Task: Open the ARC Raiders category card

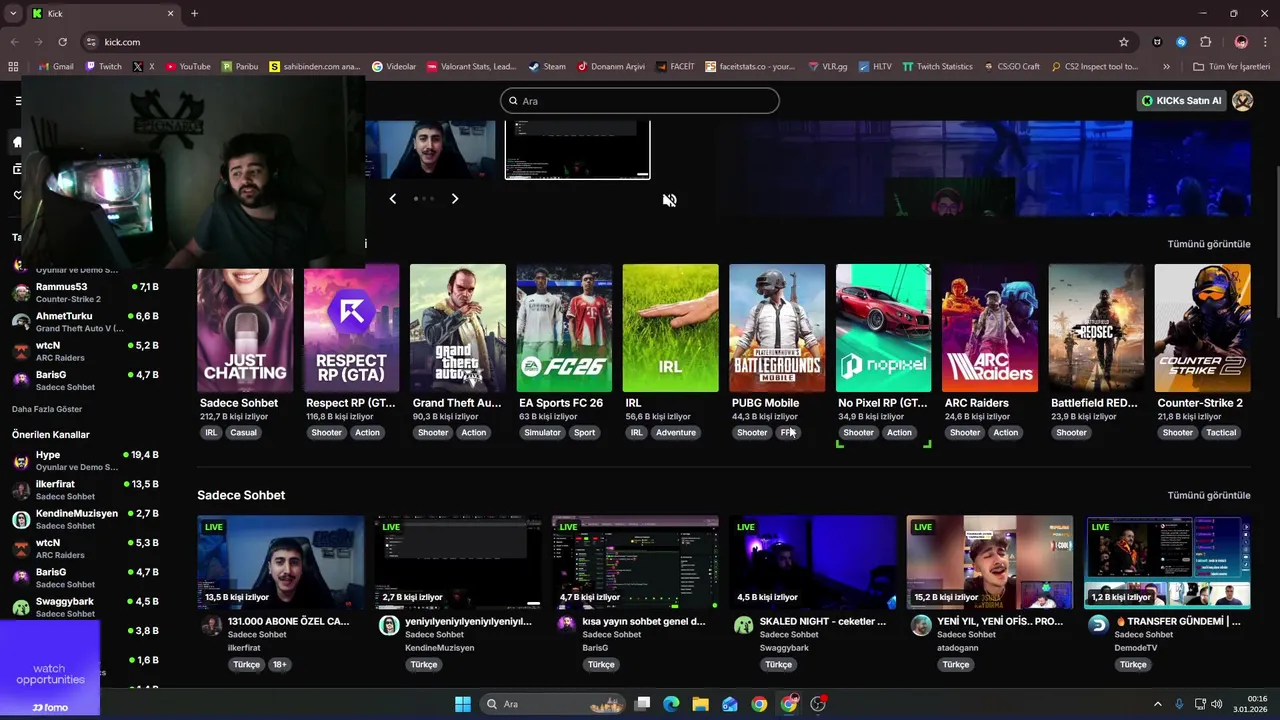Action: coord(990,328)
